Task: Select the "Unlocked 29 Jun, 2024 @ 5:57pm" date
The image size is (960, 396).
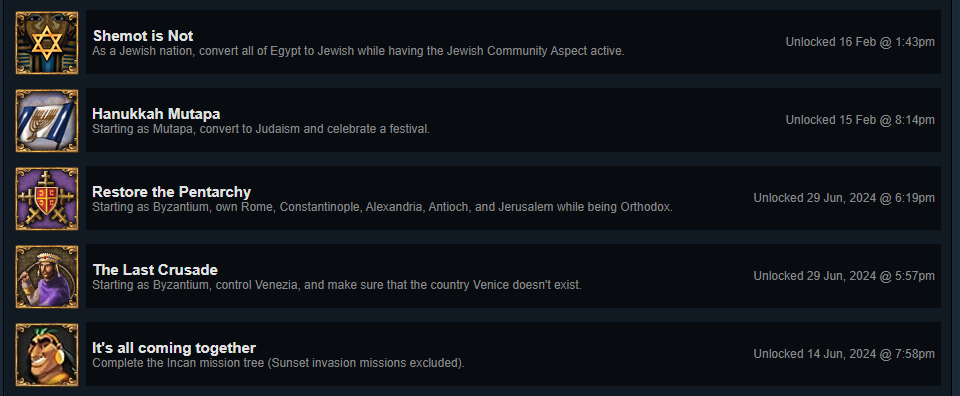Action: tap(844, 277)
